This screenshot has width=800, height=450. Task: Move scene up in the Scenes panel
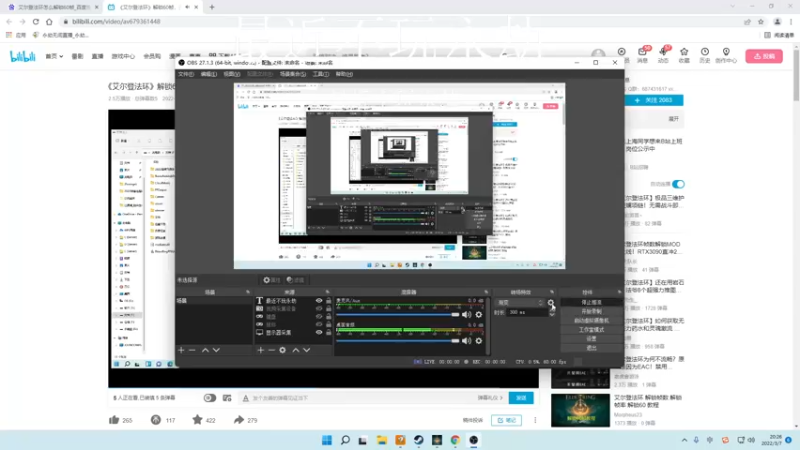(205, 350)
